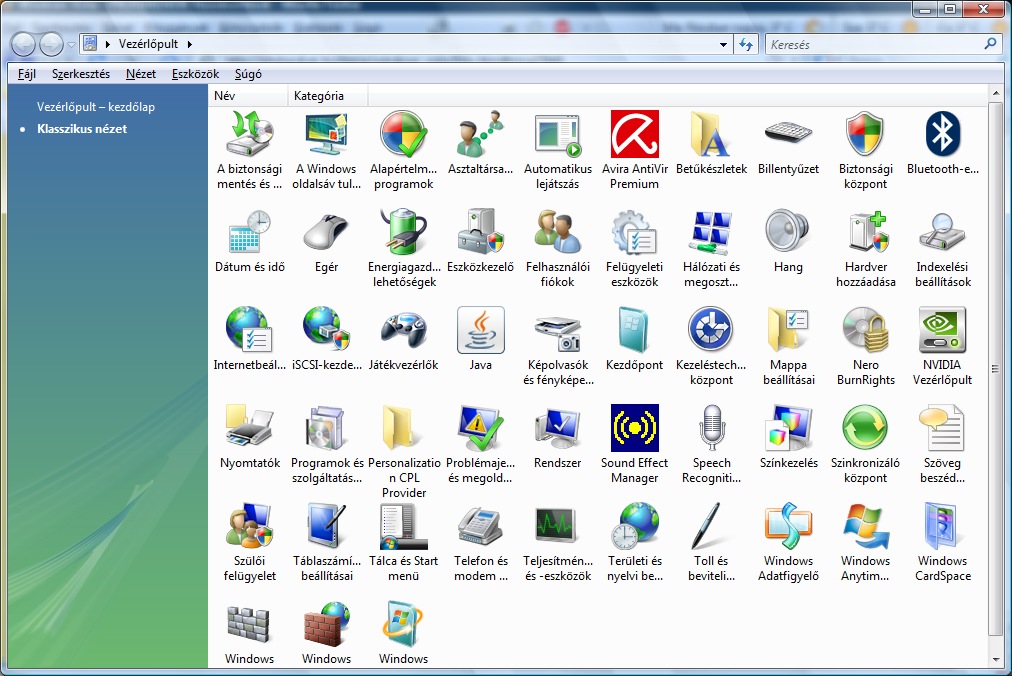Open Windows Anytim... icon
Screen dimensions: 1012x676
coord(865,526)
